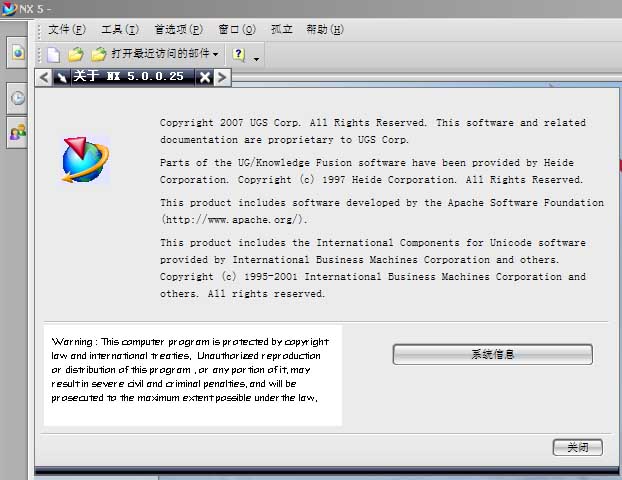Open the 首选项(P) menu
Viewport: 622px width, 480px height.
click(179, 30)
